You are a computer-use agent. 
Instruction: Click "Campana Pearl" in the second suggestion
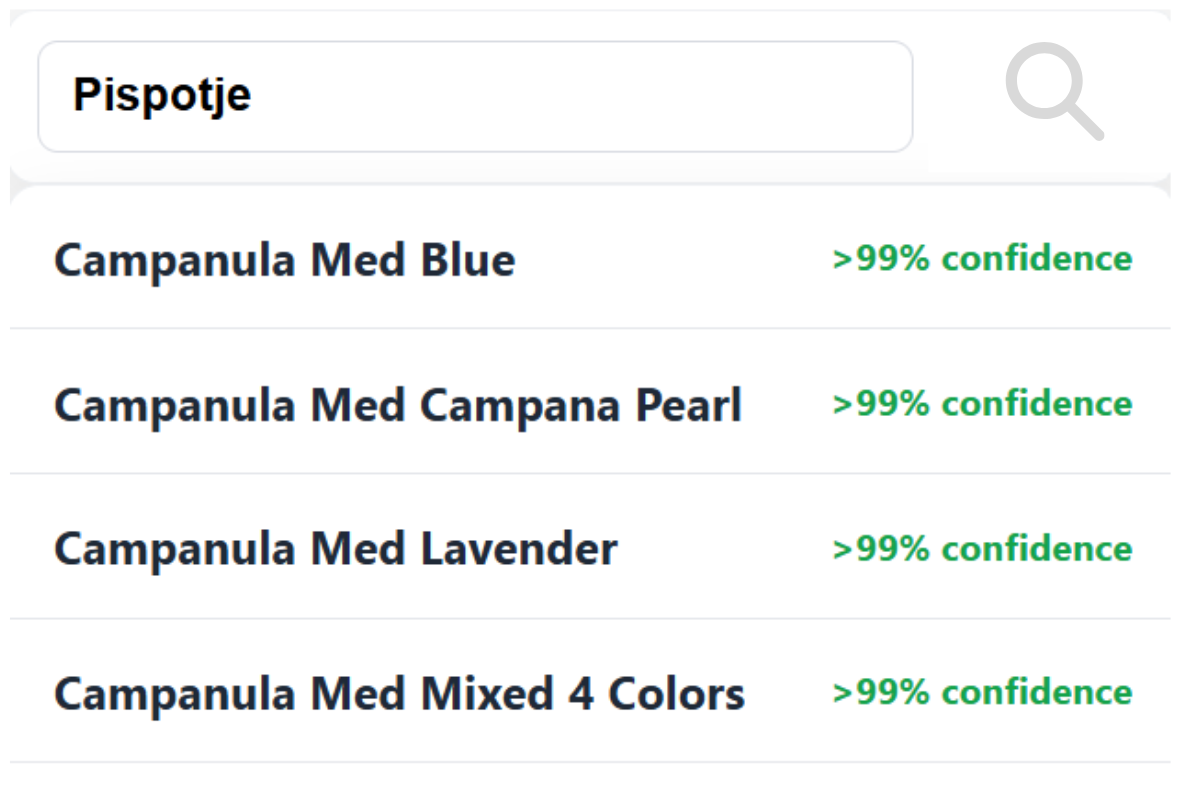pyautogui.click(x=581, y=405)
